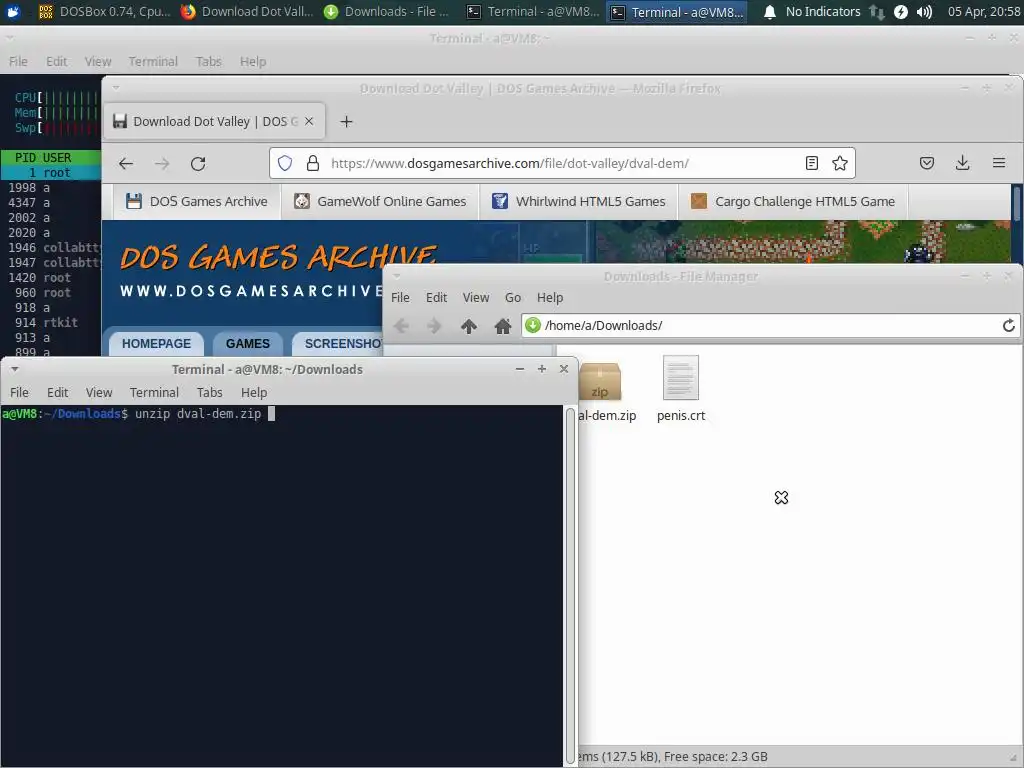Image resolution: width=1024 pixels, height=768 pixels.
Task: Switch to DOSBox 0.74 in the taskbar
Action: (104, 12)
